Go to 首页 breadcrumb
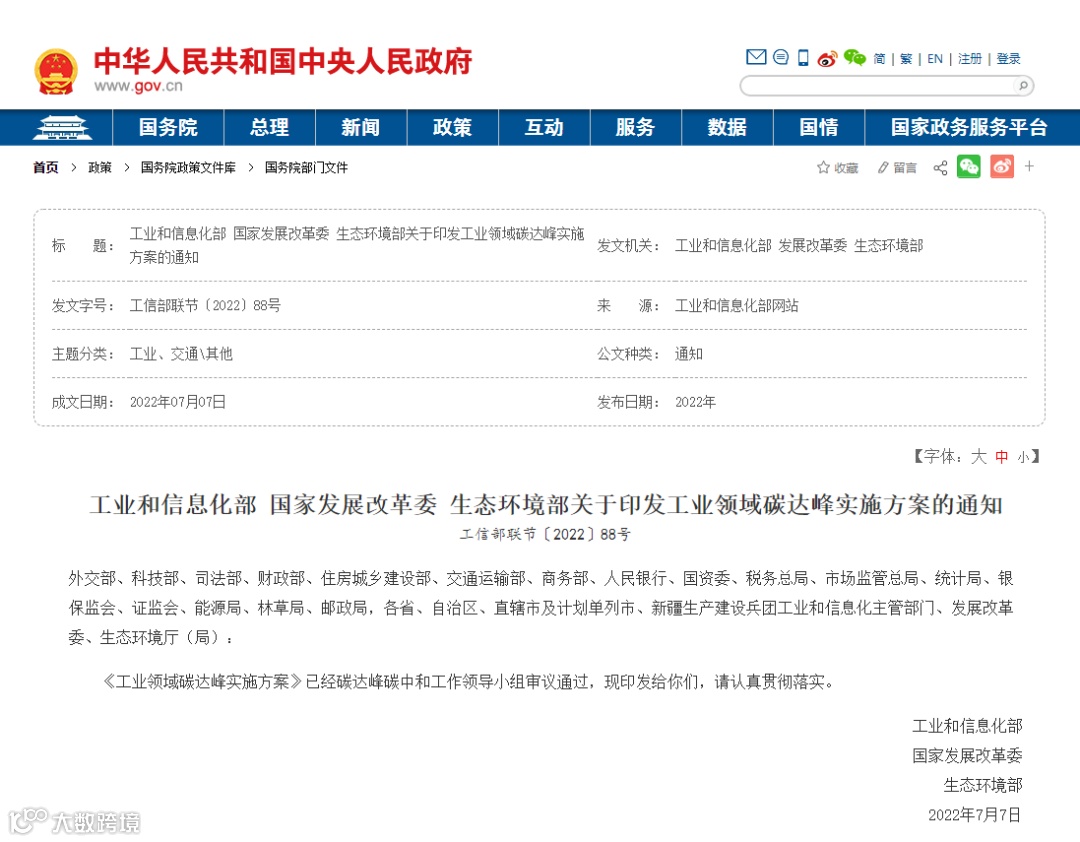The height and width of the screenshot is (842, 1080). click(45, 167)
